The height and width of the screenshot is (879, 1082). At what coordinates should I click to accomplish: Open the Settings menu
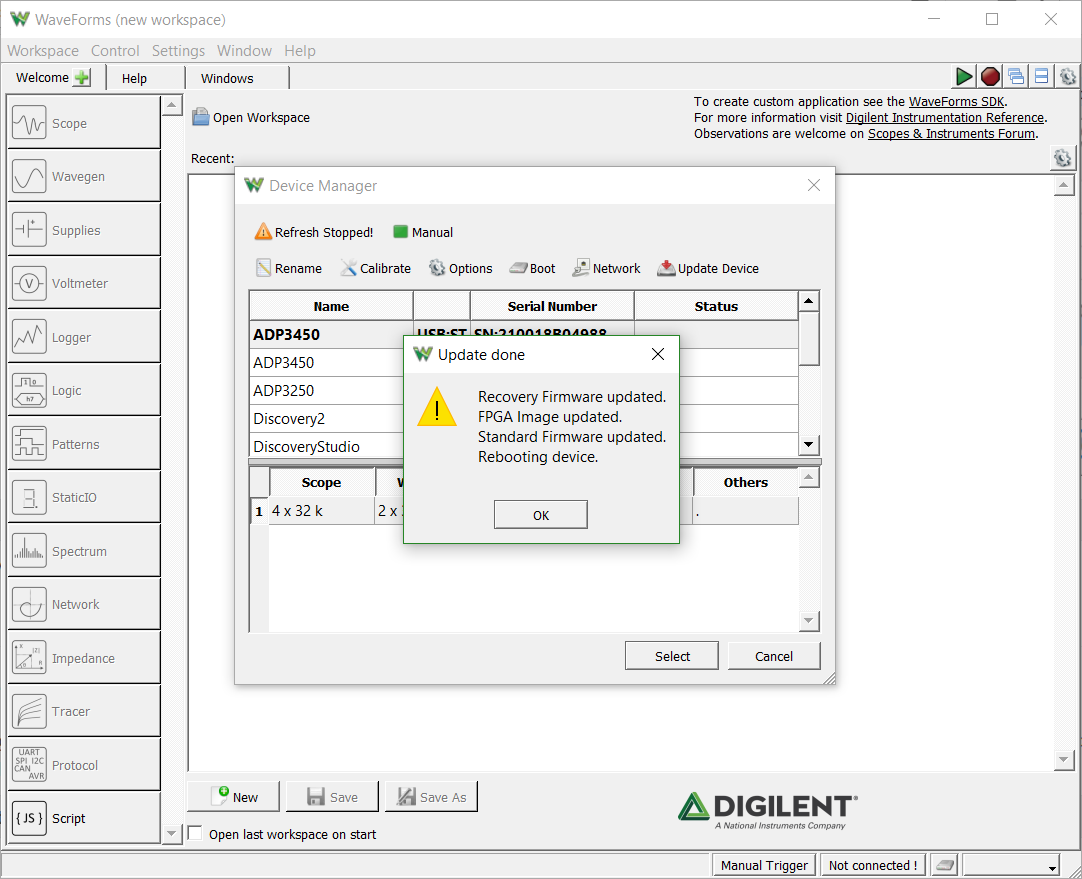178,50
